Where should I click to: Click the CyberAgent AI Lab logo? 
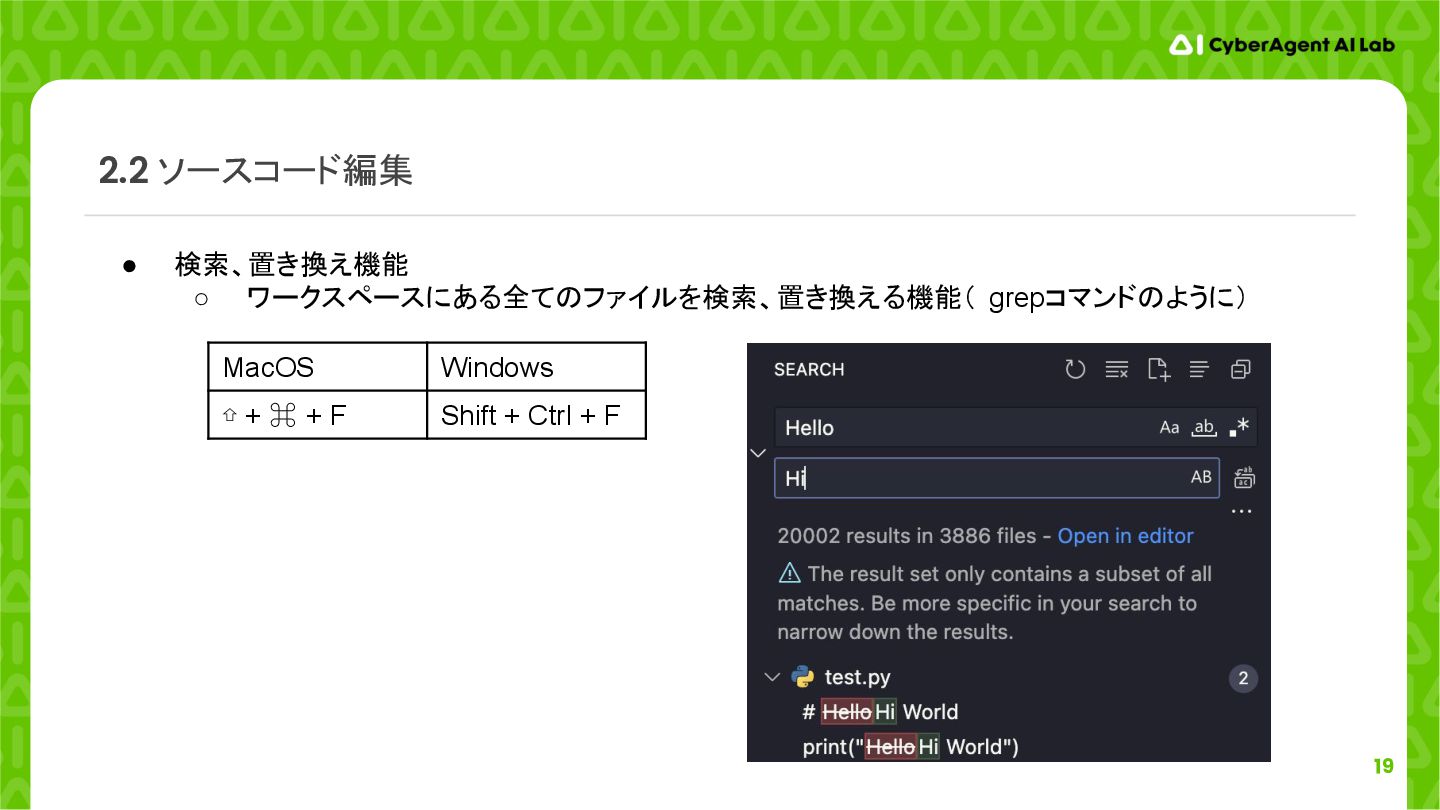point(1282,45)
